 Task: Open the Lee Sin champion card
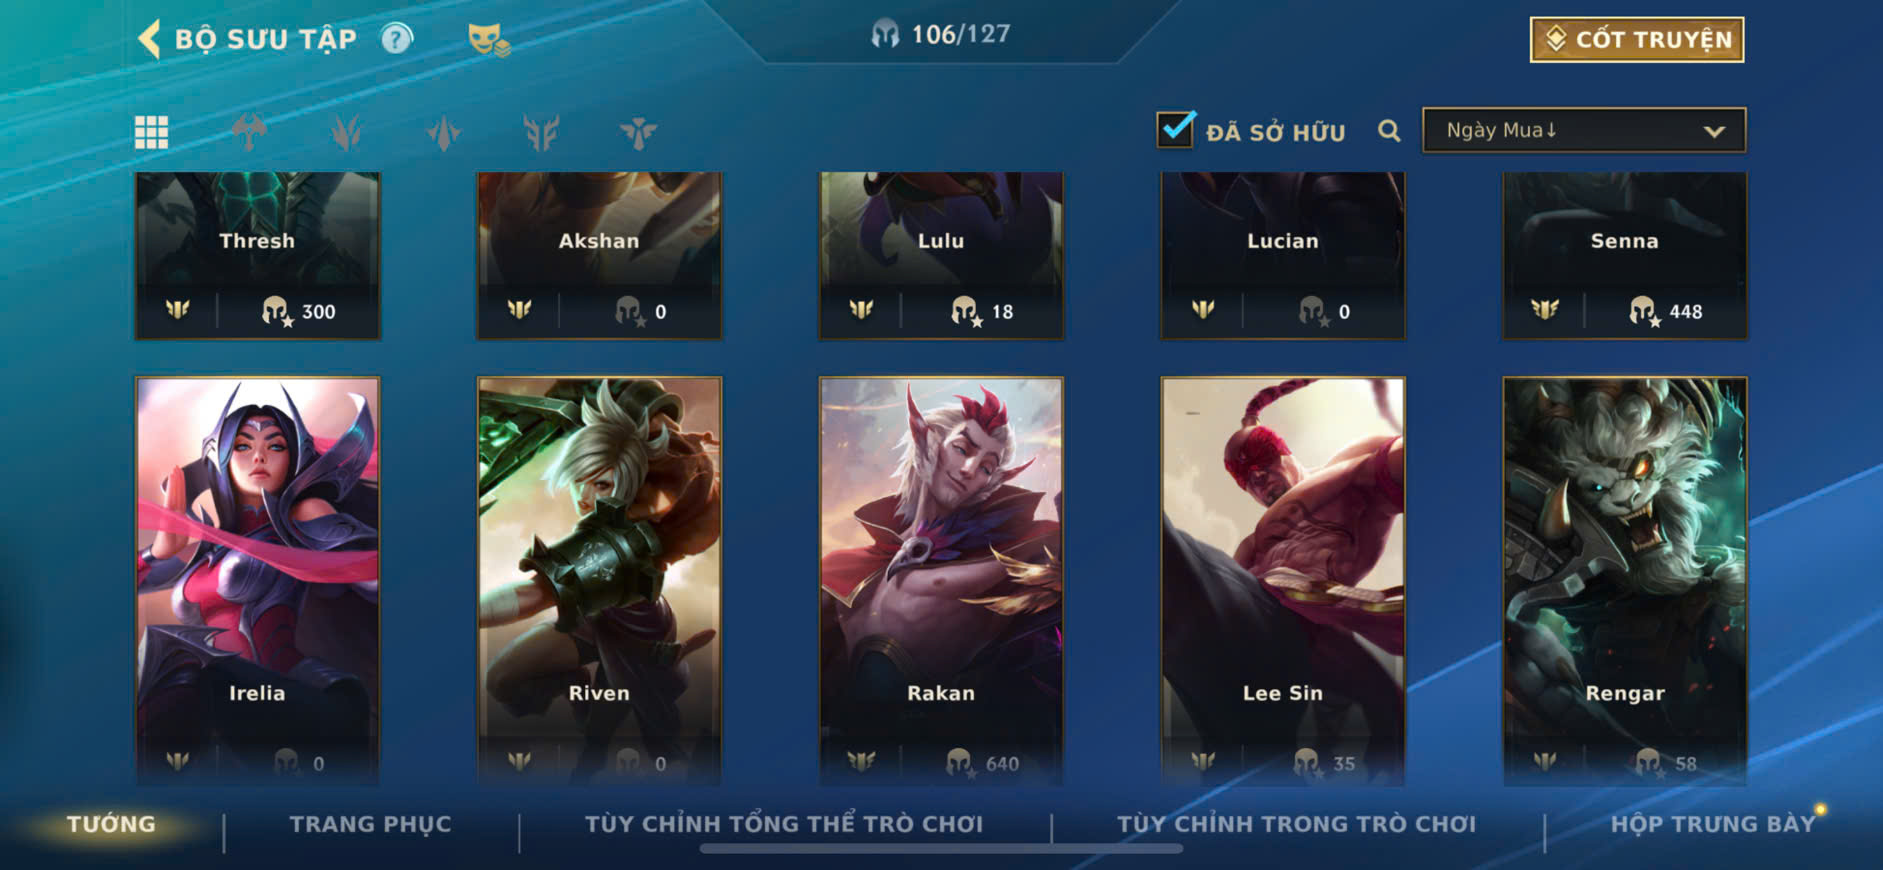tap(1283, 580)
